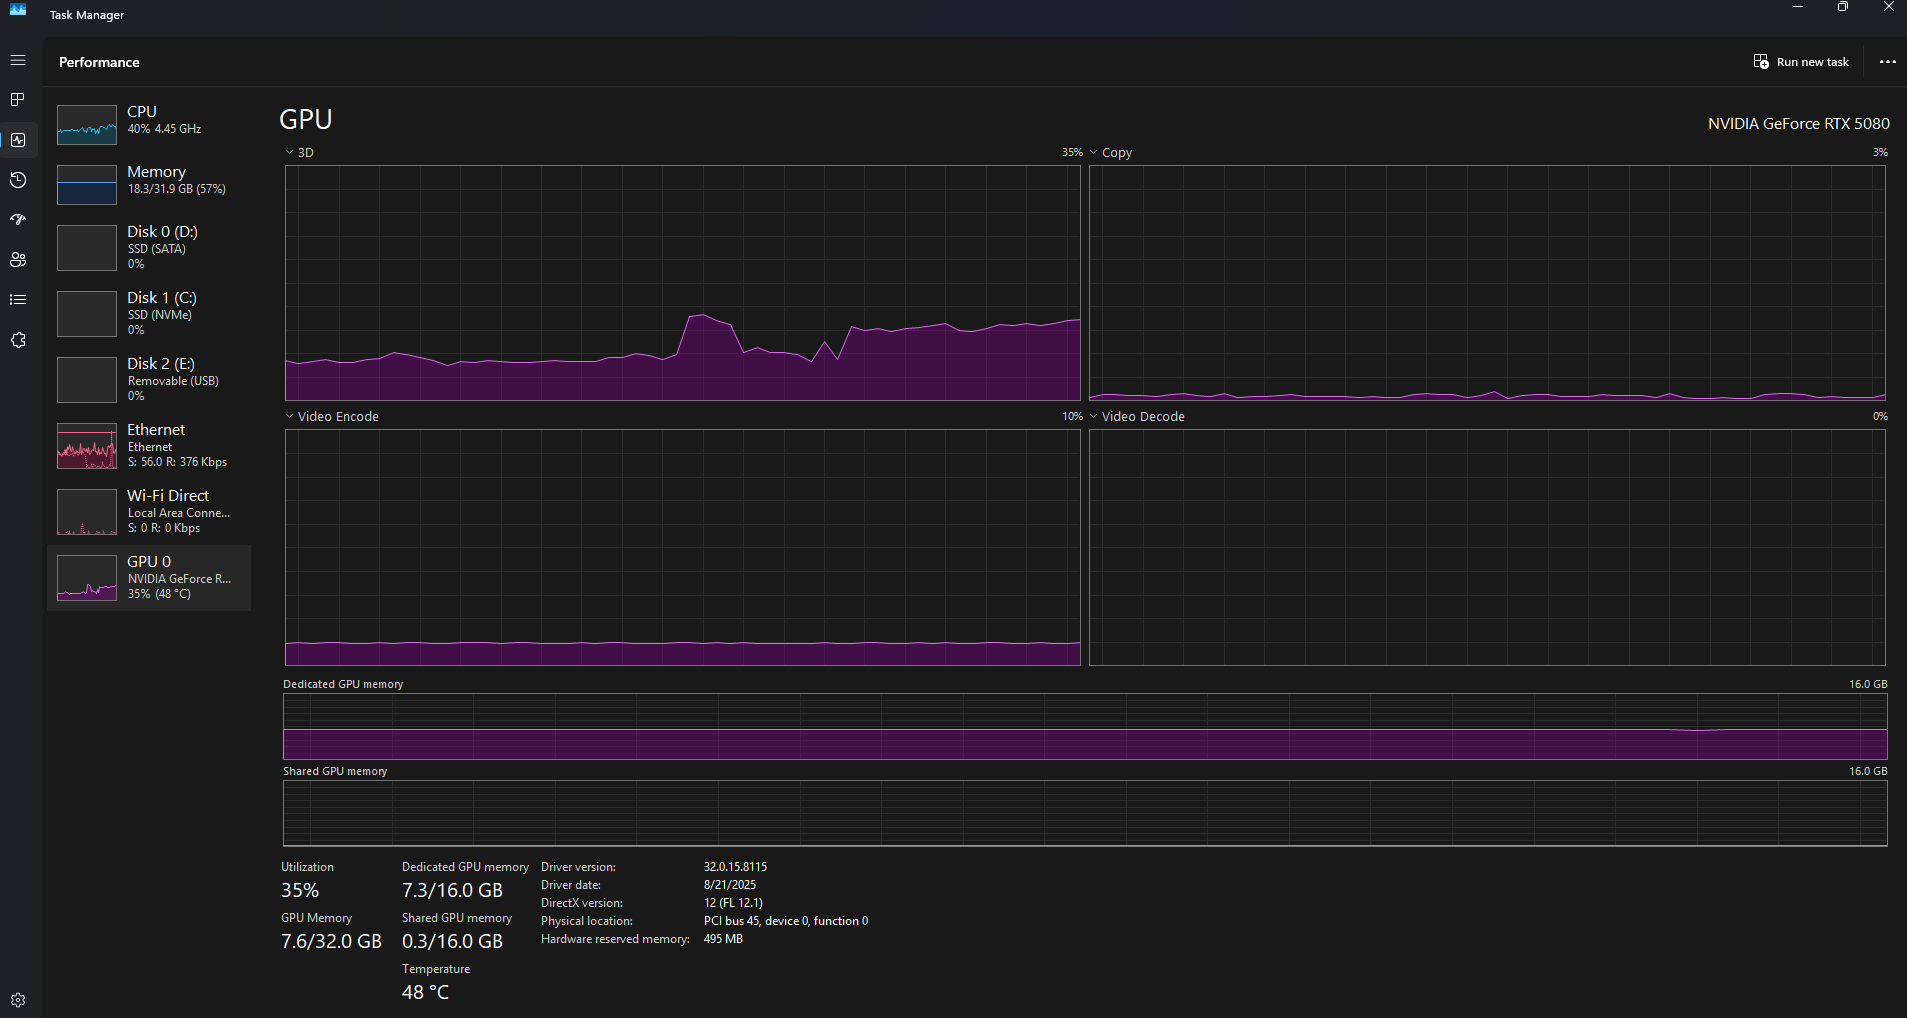Image resolution: width=1907 pixels, height=1018 pixels.
Task: Select Disk 2 (E:) removable drive
Action: pos(149,379)
